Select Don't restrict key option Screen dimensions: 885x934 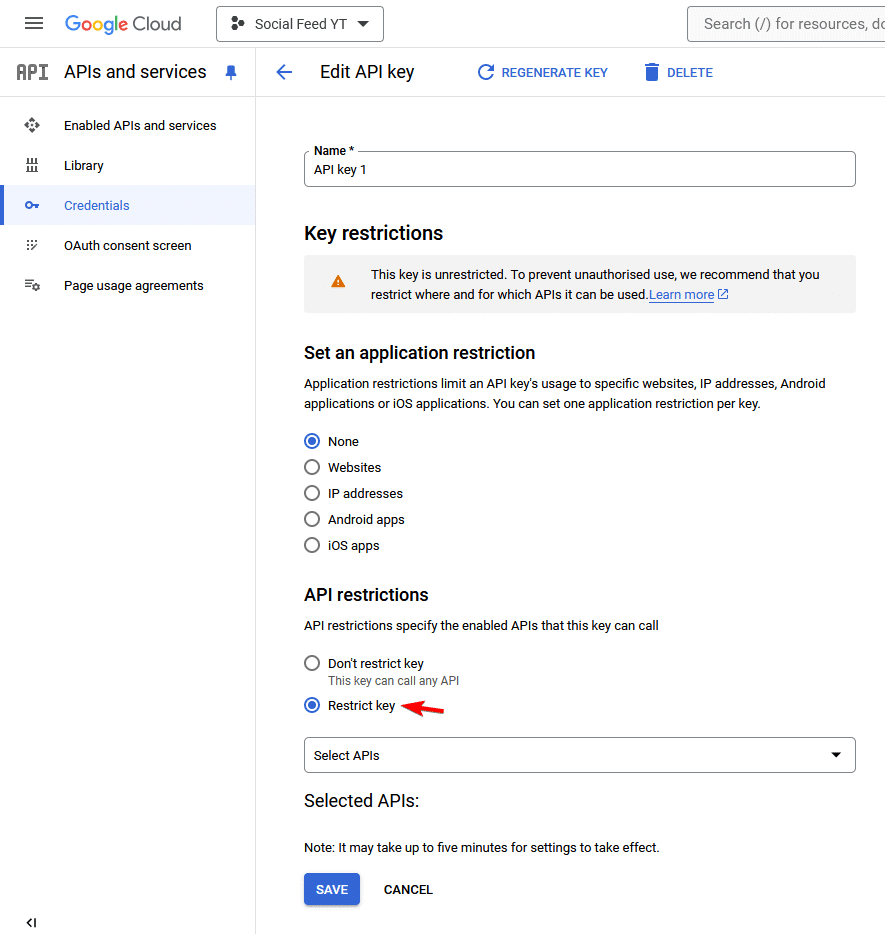312,663
